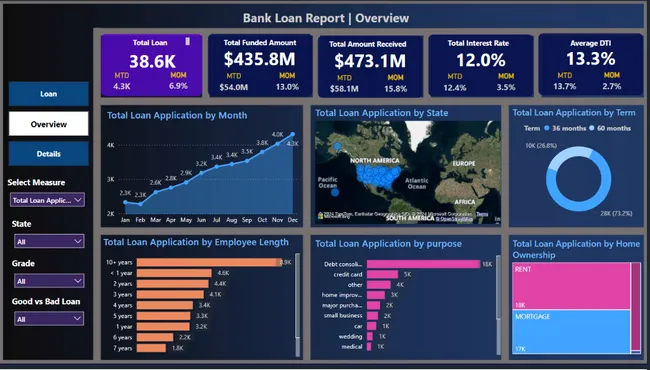
Task: Select the 7 years bar
Action: pos(151,348)
